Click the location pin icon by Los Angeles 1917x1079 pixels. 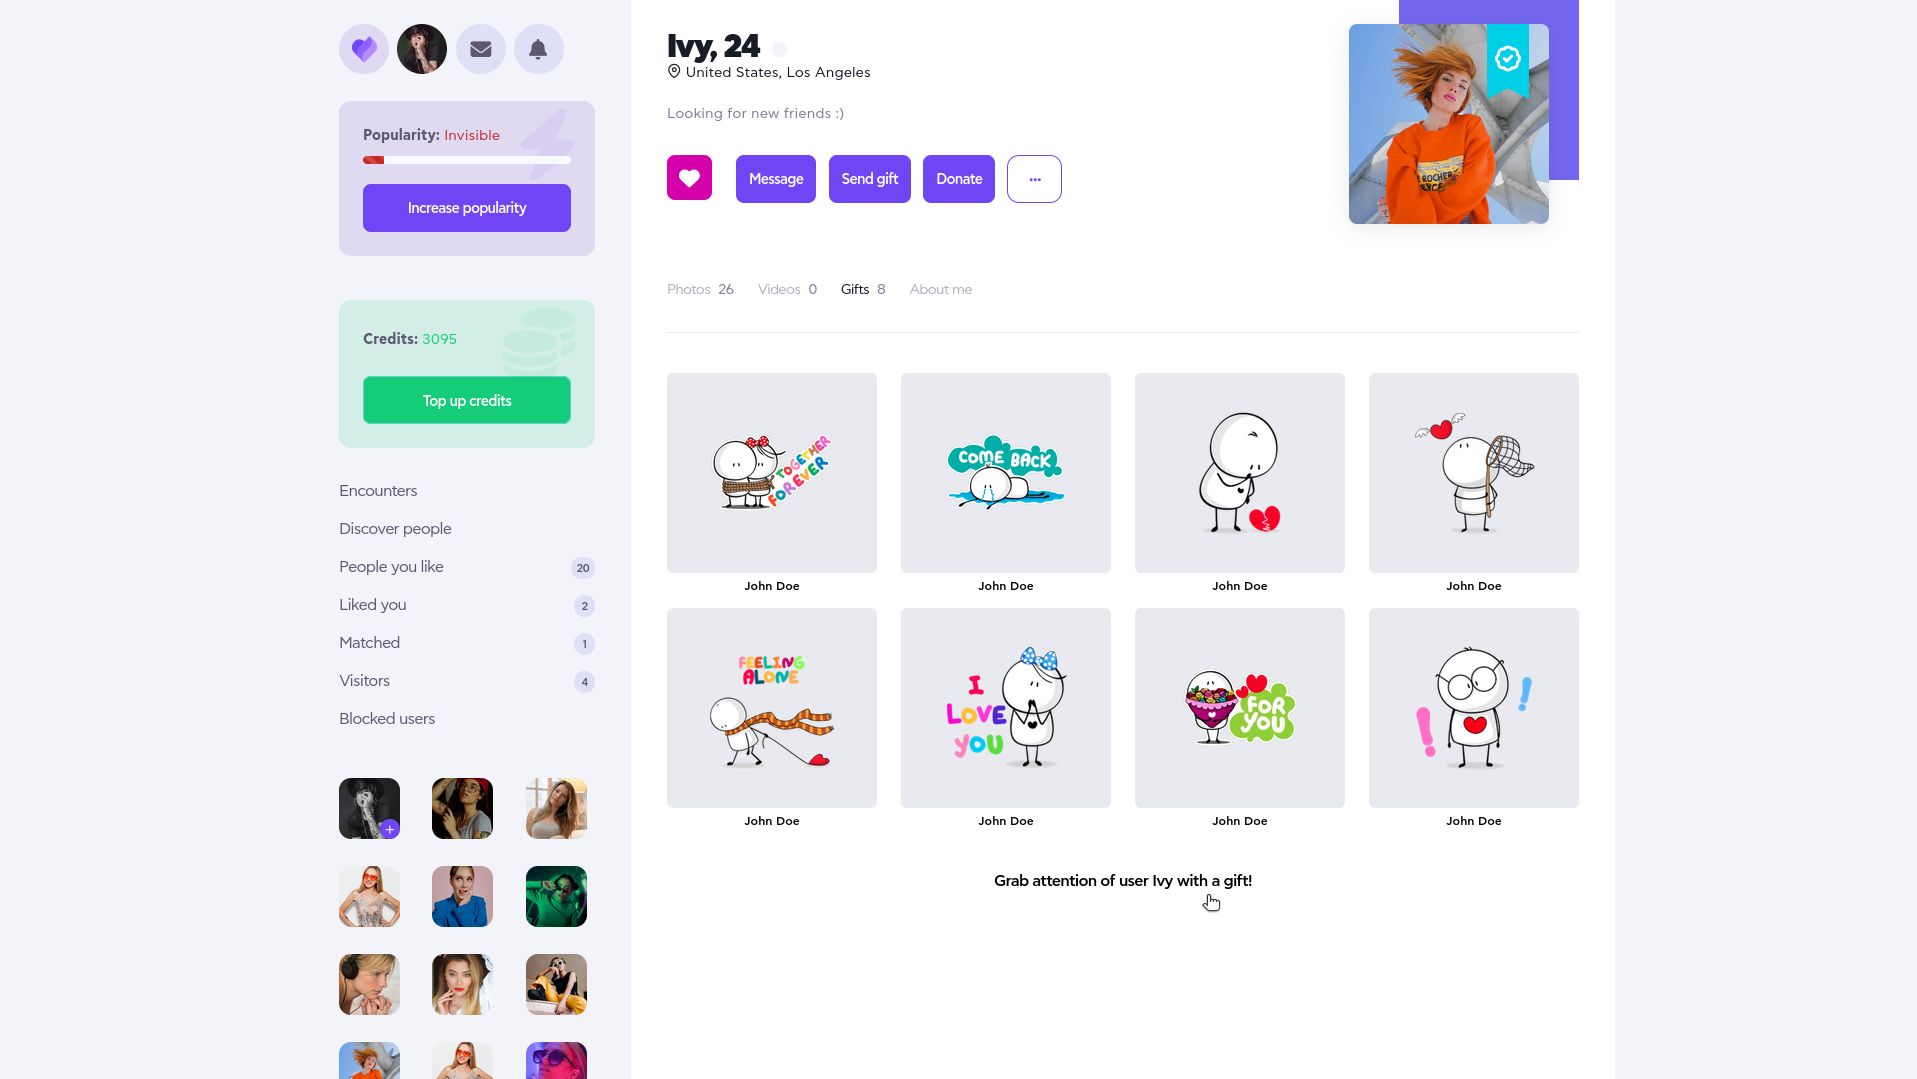pyautogui.click(x=674, y=72)
